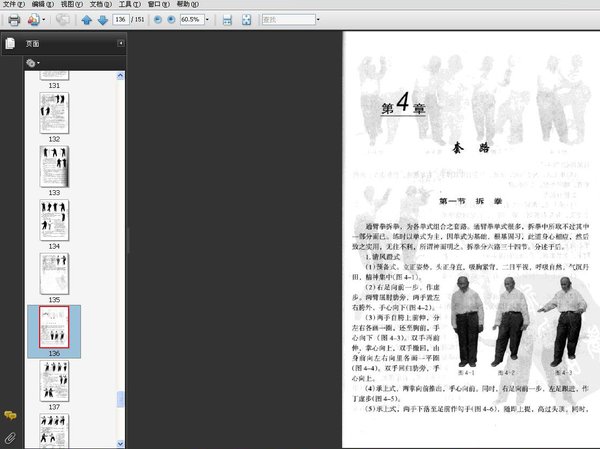Go to previous page with up arrow
This screenshot has width=600, height=449.
(x=86, y=20)
